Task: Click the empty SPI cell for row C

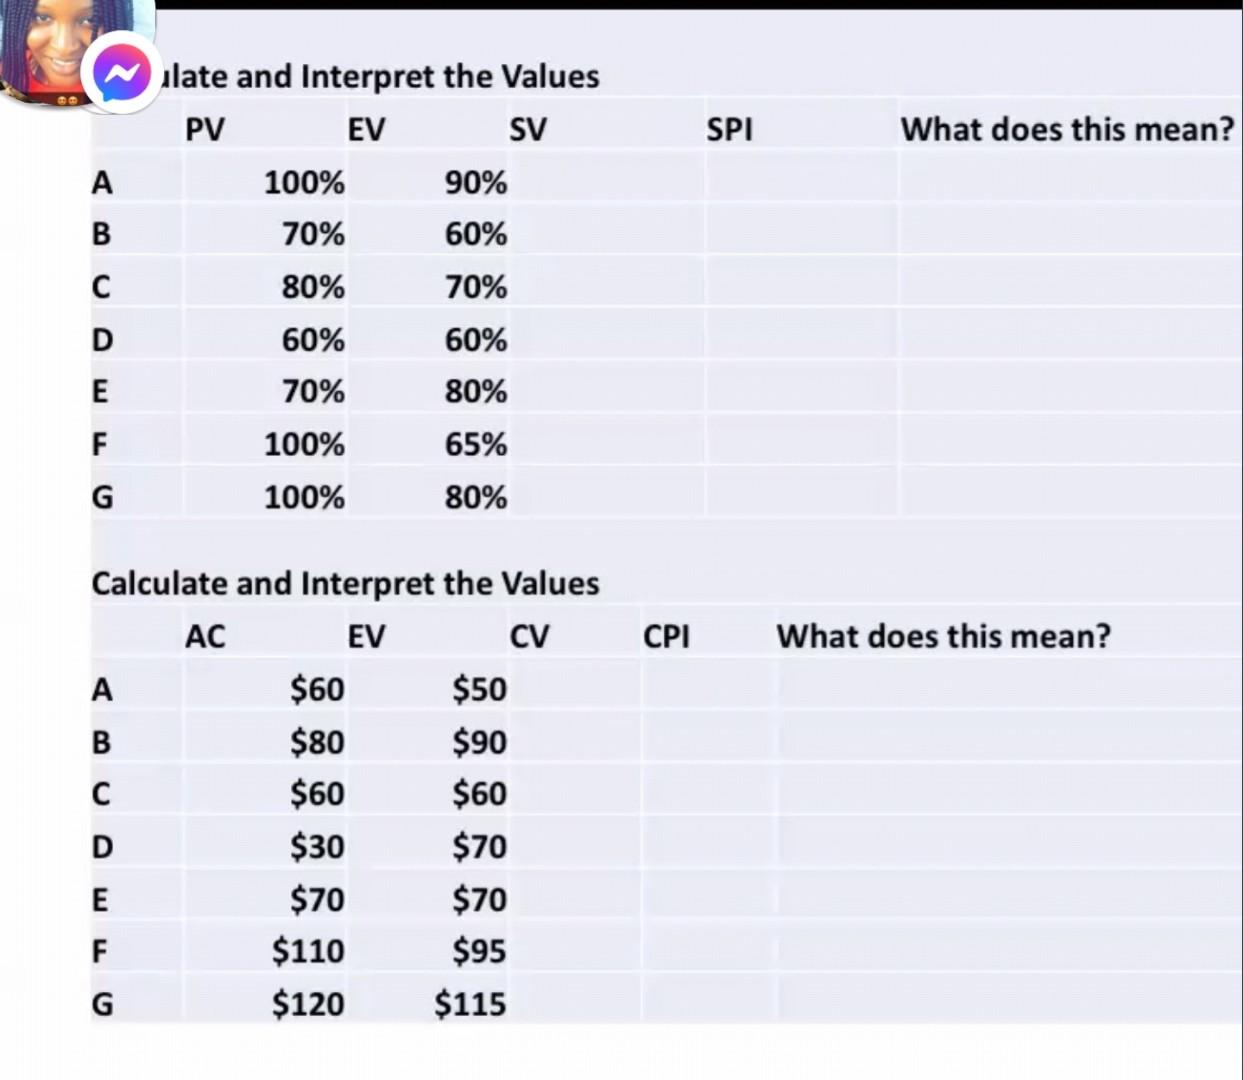Action: 800,287
